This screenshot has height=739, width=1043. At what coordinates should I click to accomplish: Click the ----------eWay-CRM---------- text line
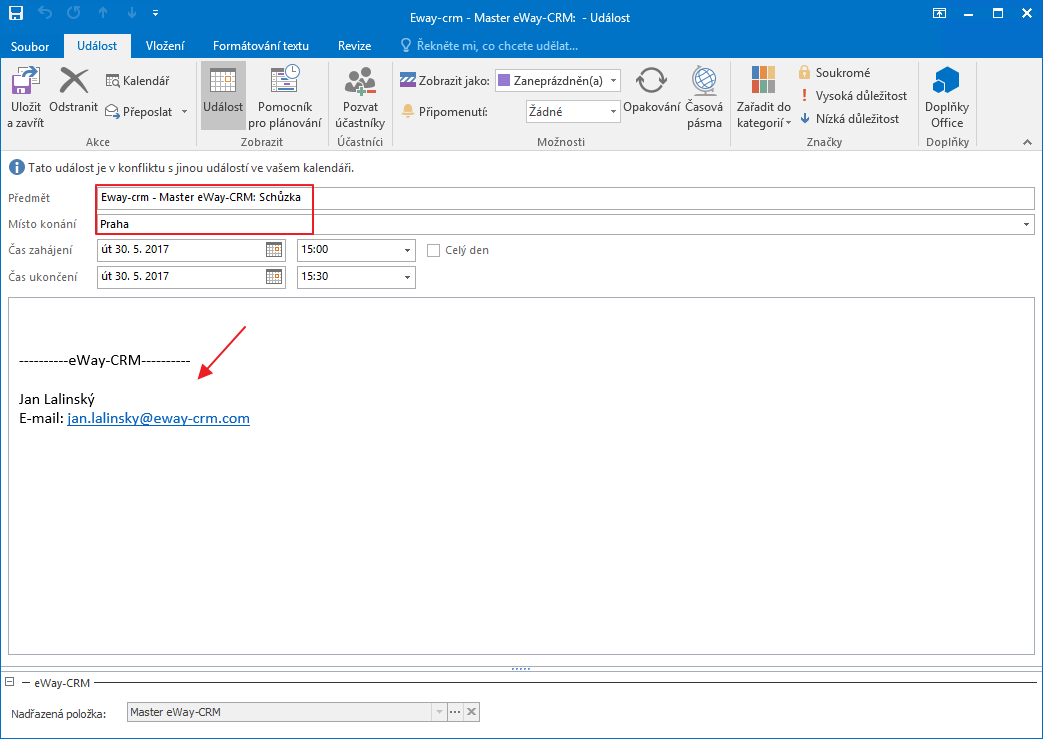tap(104, 361)
